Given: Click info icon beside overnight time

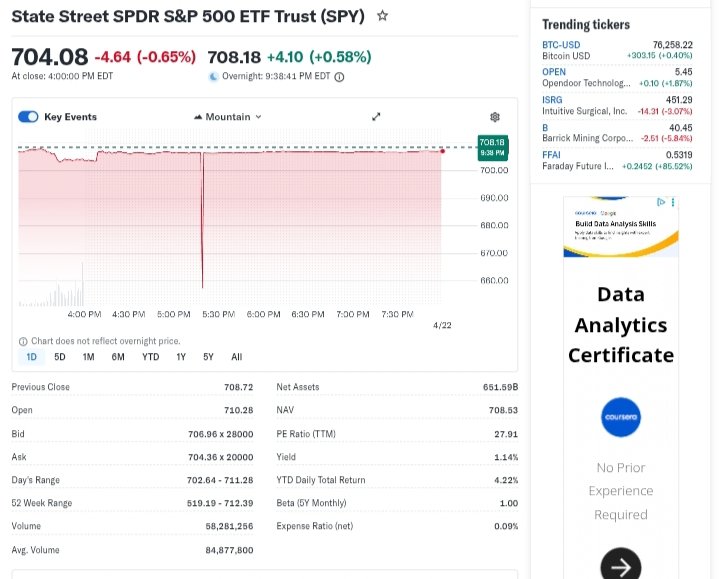Looking at the screenshot, I should point(339,77).
